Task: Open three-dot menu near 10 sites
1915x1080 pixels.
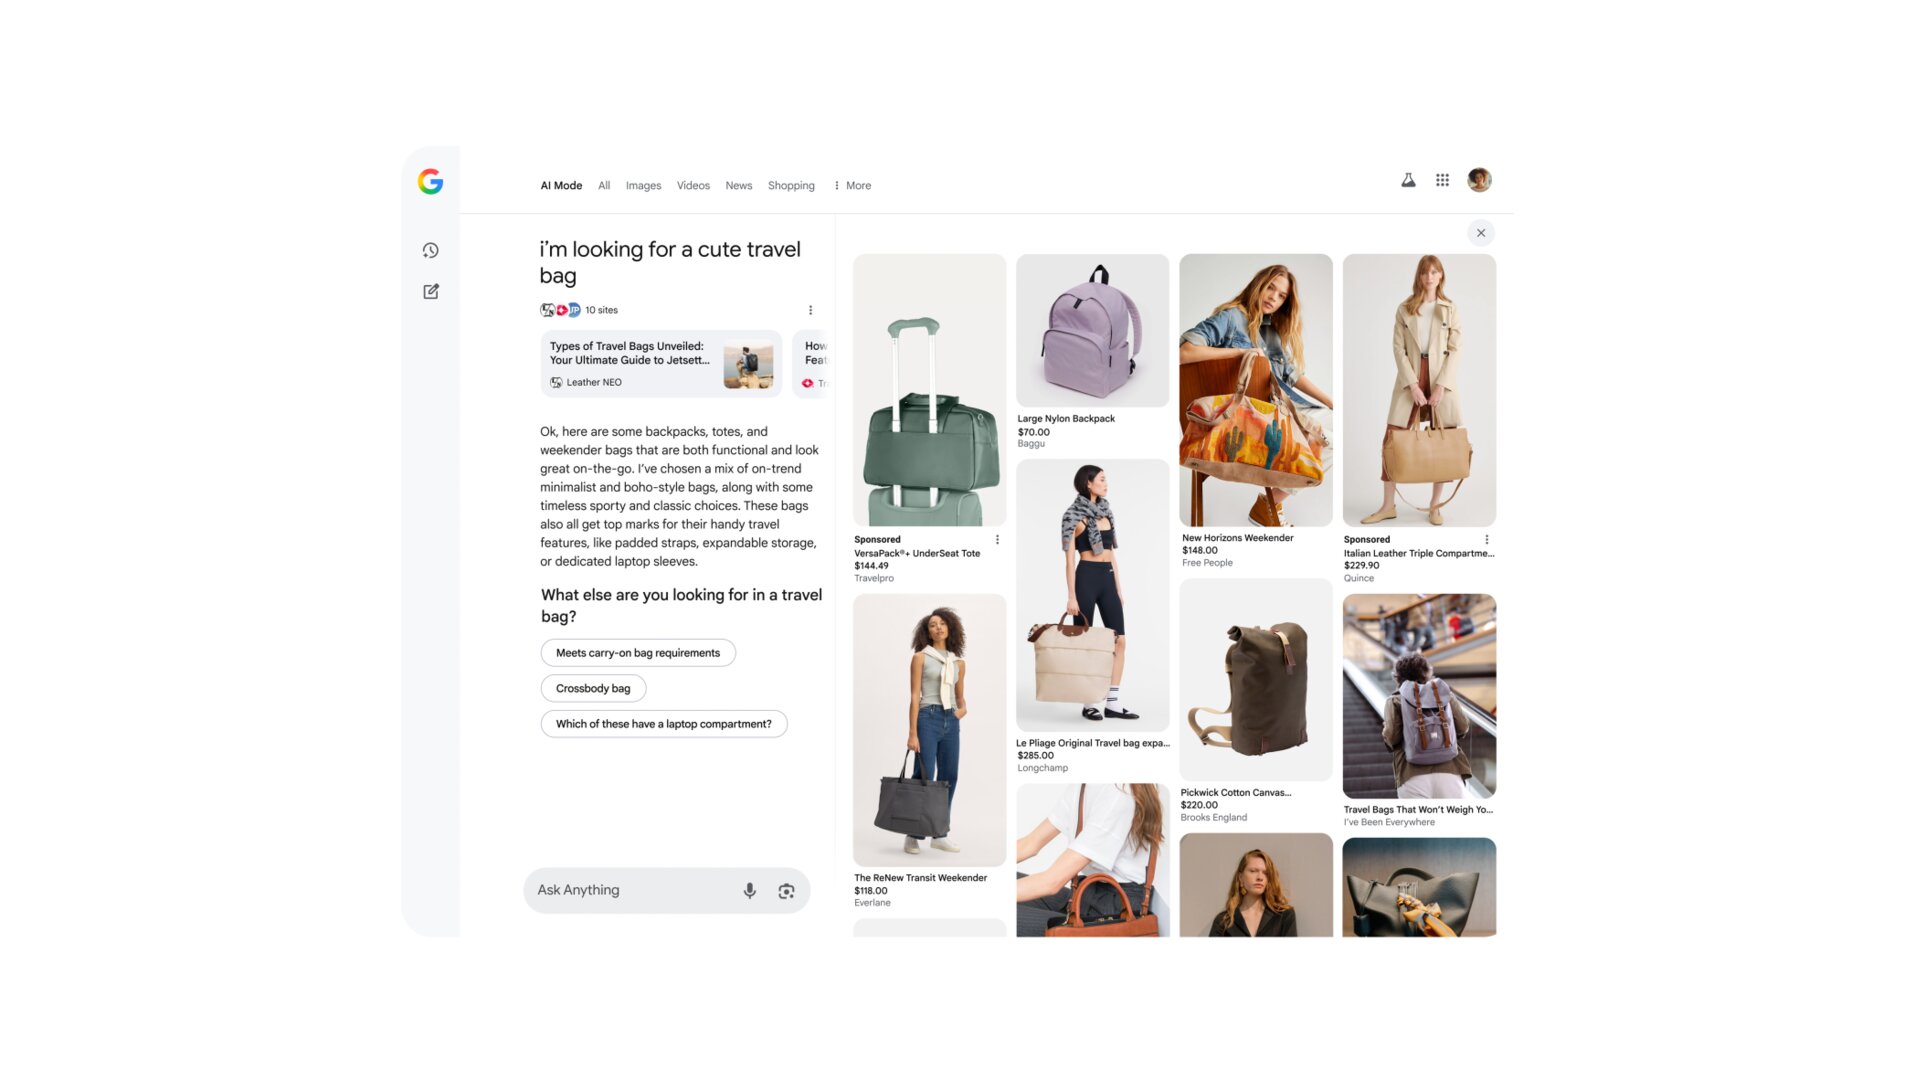Action: tap(811, 310)
